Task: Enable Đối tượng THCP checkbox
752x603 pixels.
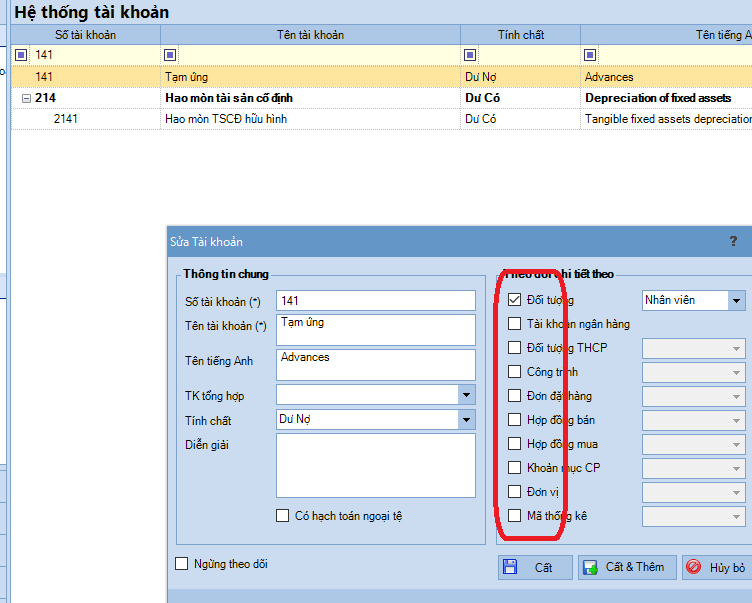Action: click(x=514, y=348)
